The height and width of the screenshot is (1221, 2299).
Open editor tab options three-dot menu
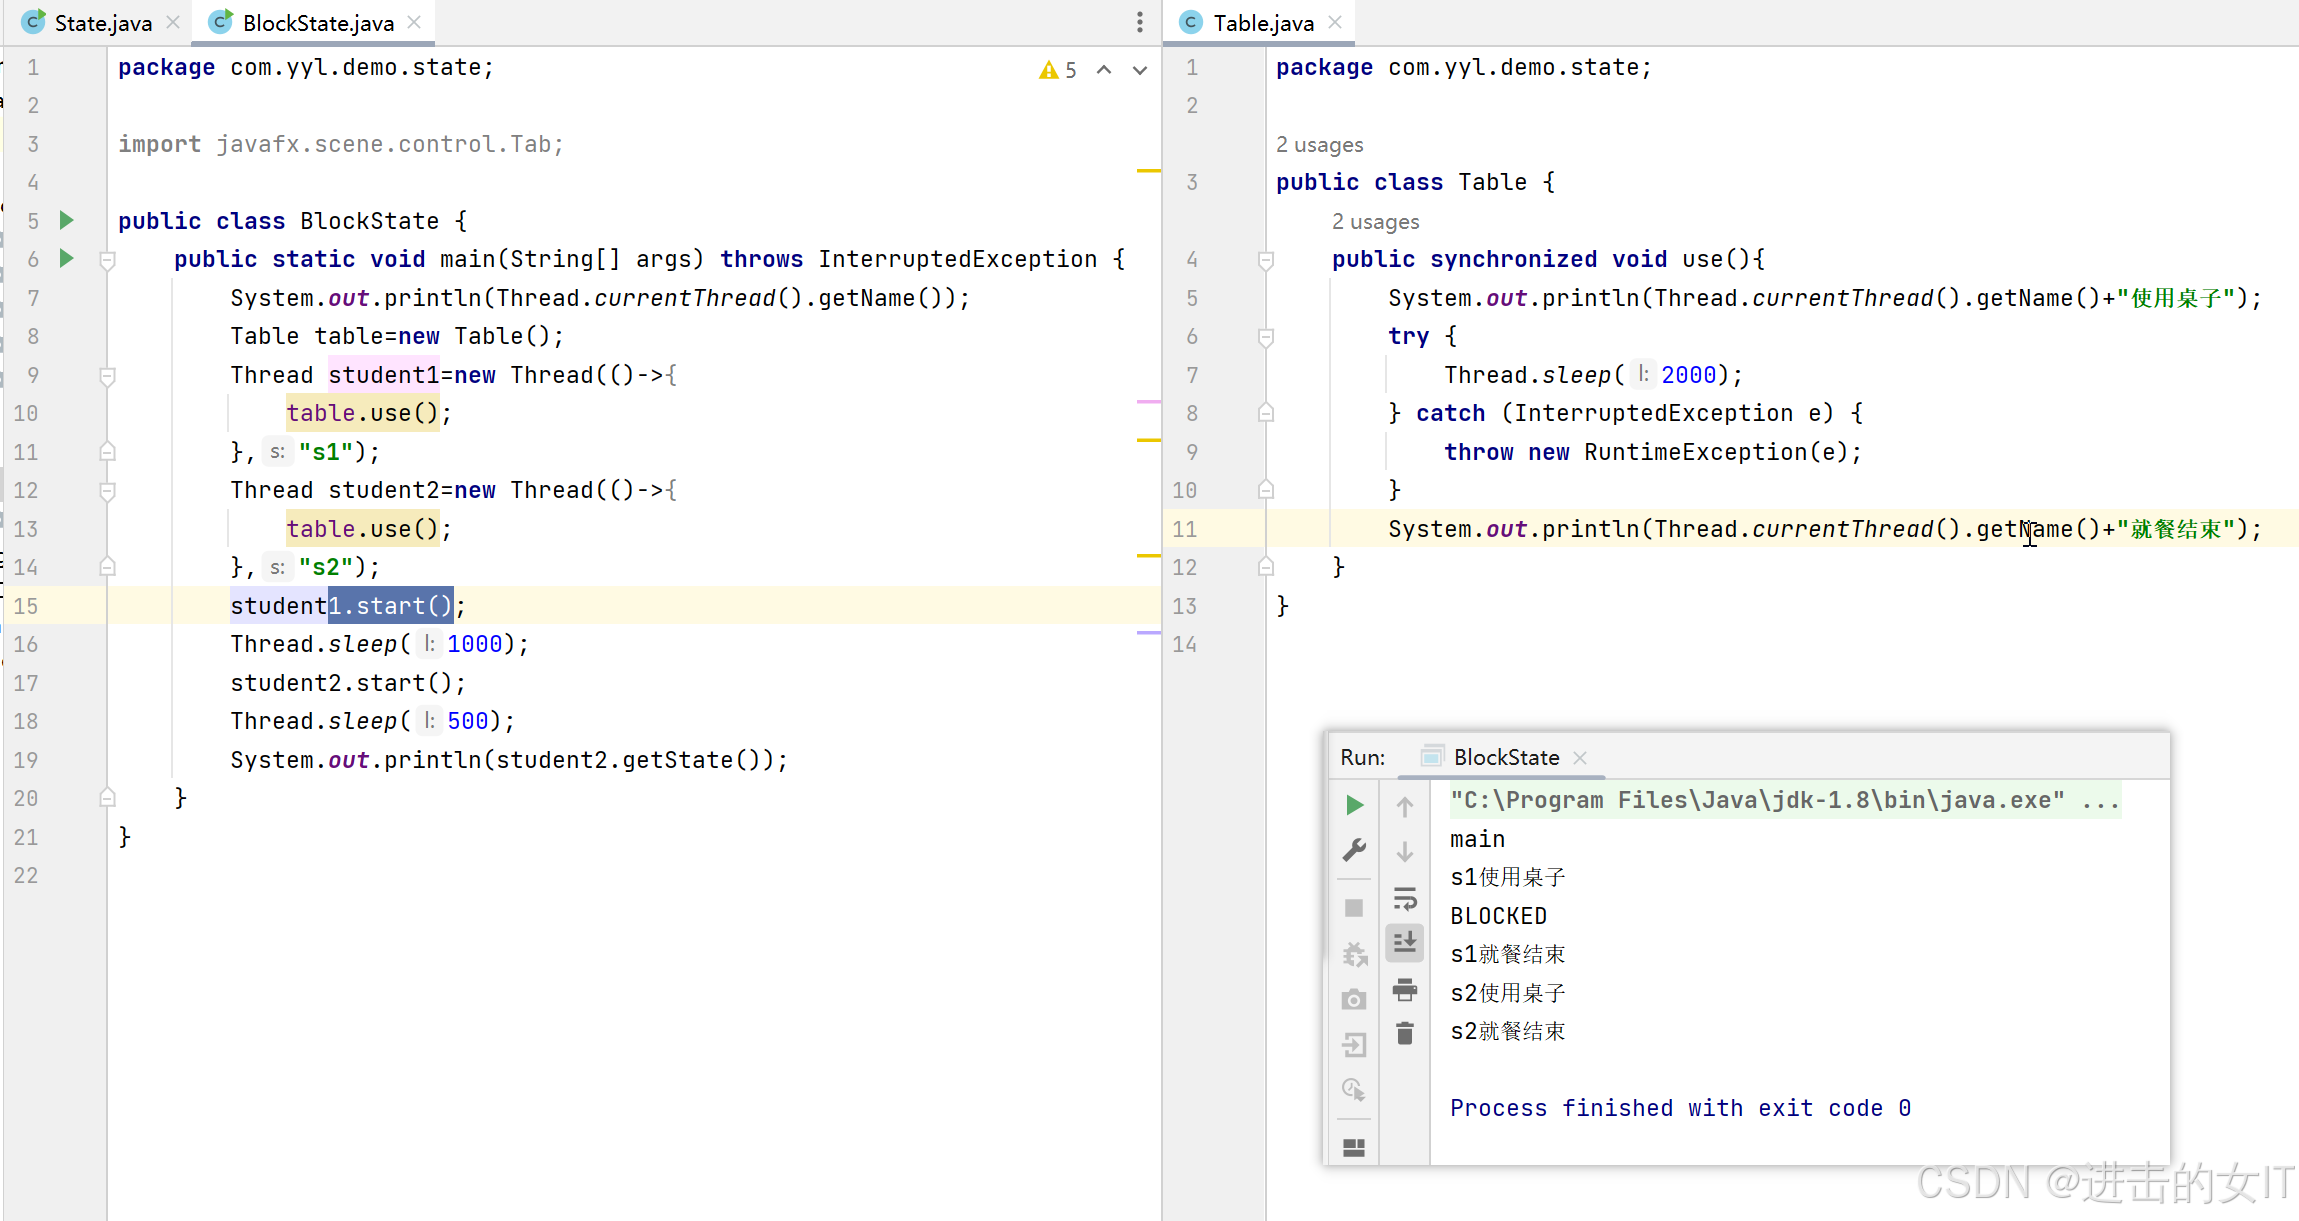click(x=1139, y=23)
